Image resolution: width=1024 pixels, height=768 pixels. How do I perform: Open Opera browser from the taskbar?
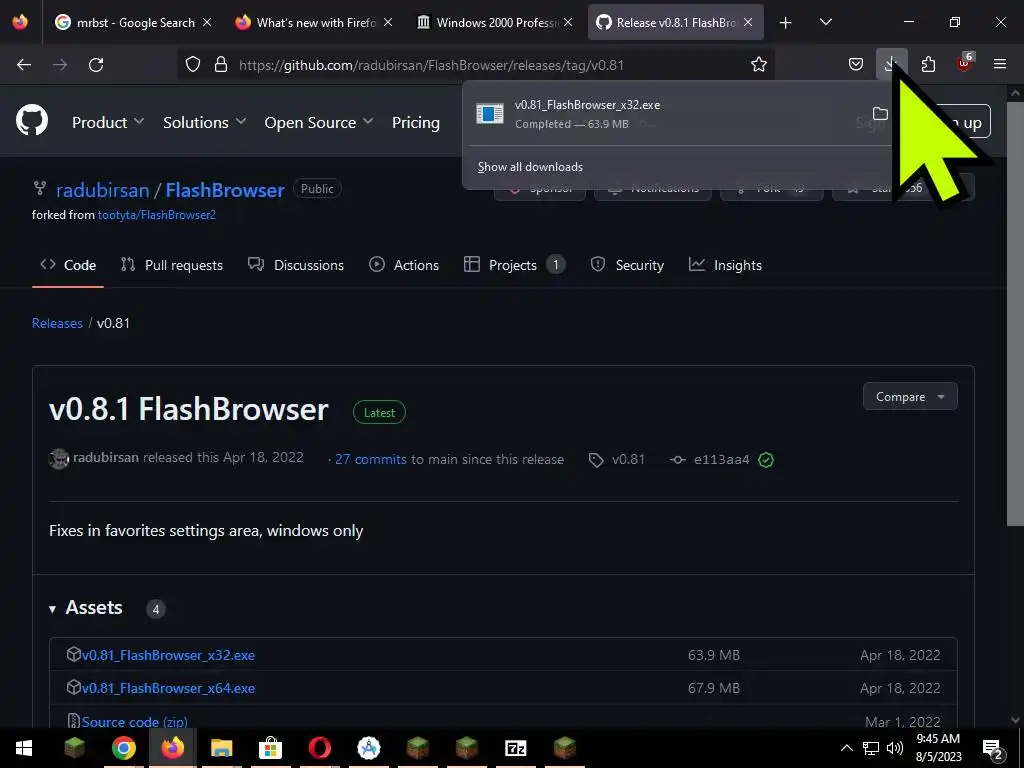[x=319, y=748]
